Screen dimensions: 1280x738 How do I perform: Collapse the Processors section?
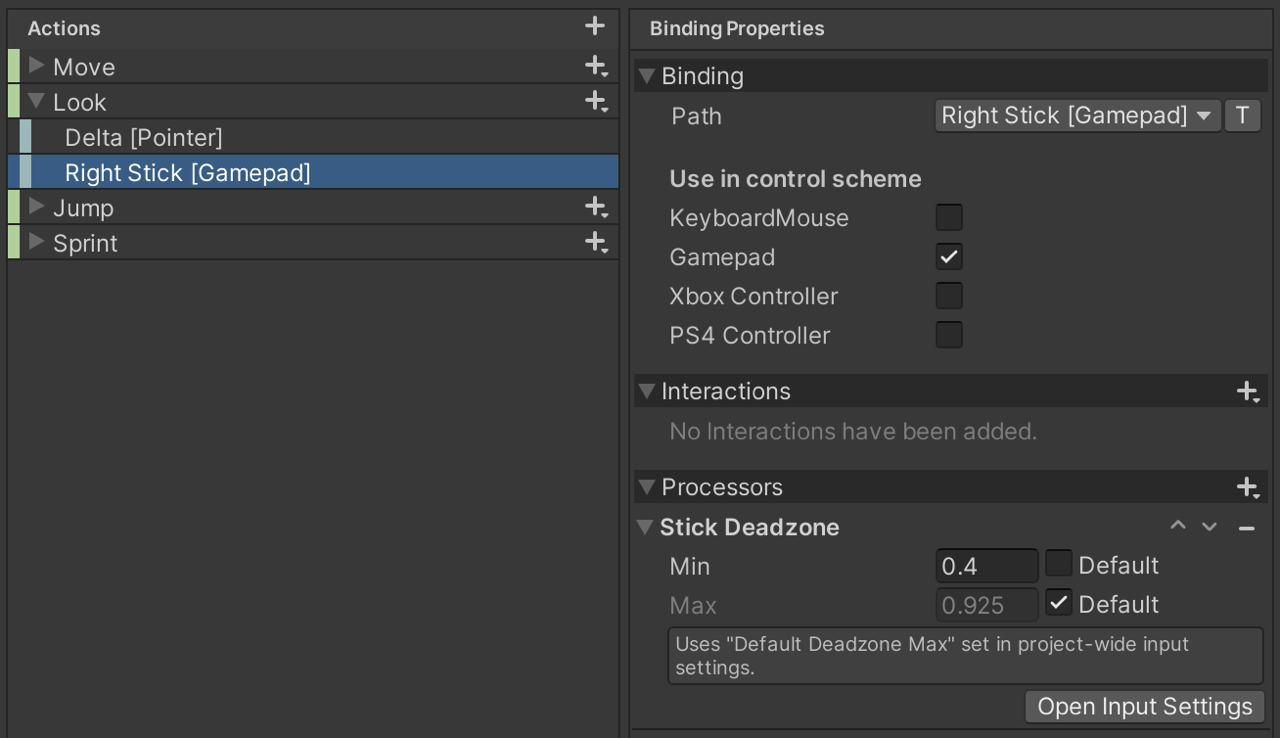(646, 487)
